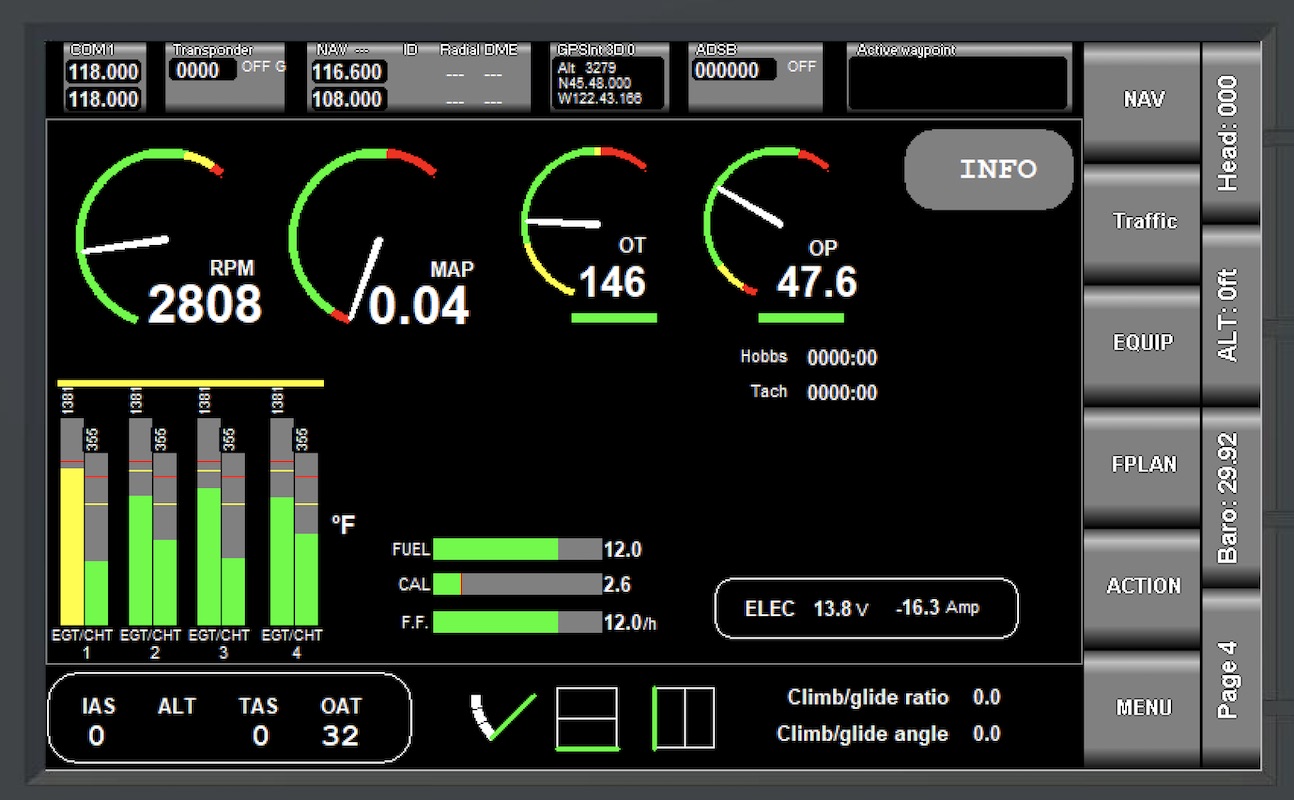
Task: Click the ADSB code 000000 field
Action: 734,70
